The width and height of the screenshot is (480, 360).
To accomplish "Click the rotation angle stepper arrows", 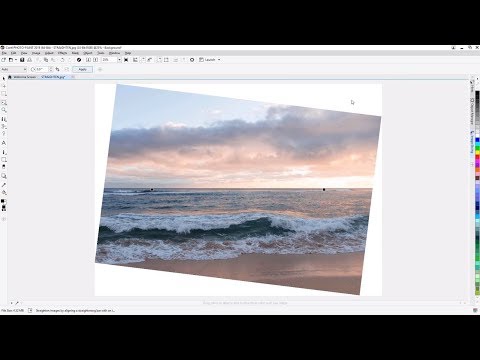I will coord(51,69).
